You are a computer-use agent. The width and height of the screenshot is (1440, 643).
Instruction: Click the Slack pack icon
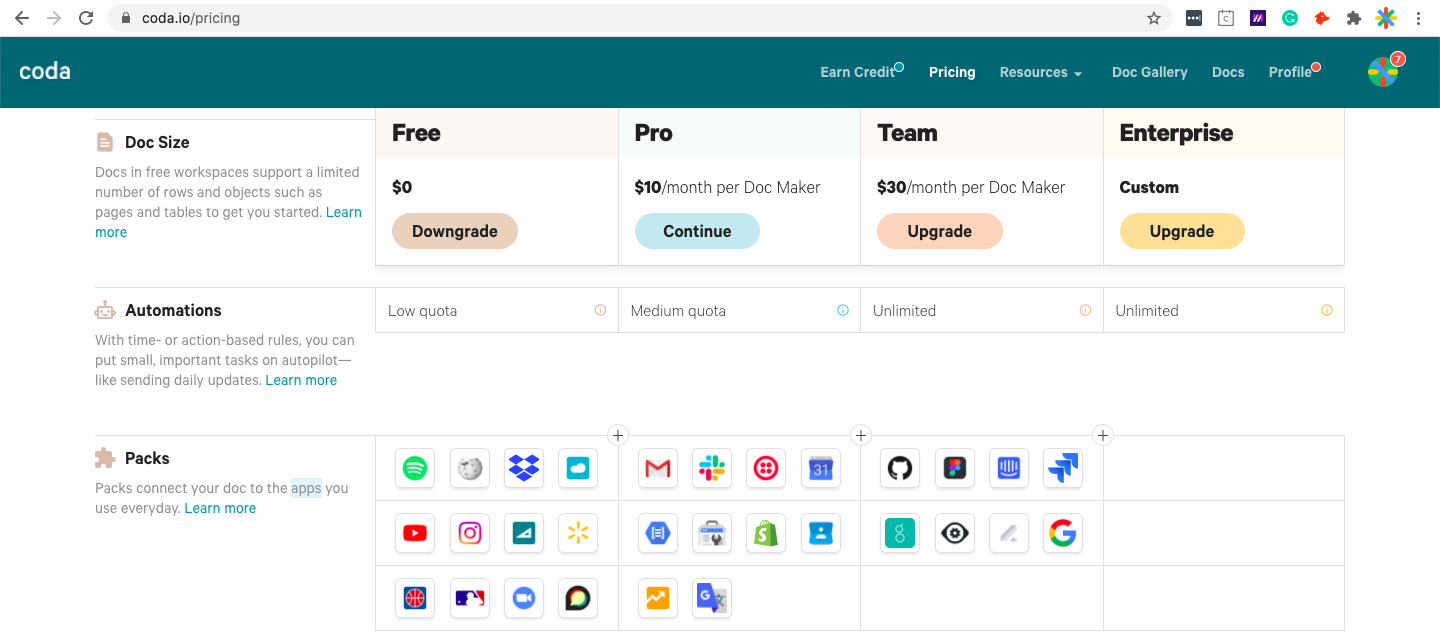712,468
